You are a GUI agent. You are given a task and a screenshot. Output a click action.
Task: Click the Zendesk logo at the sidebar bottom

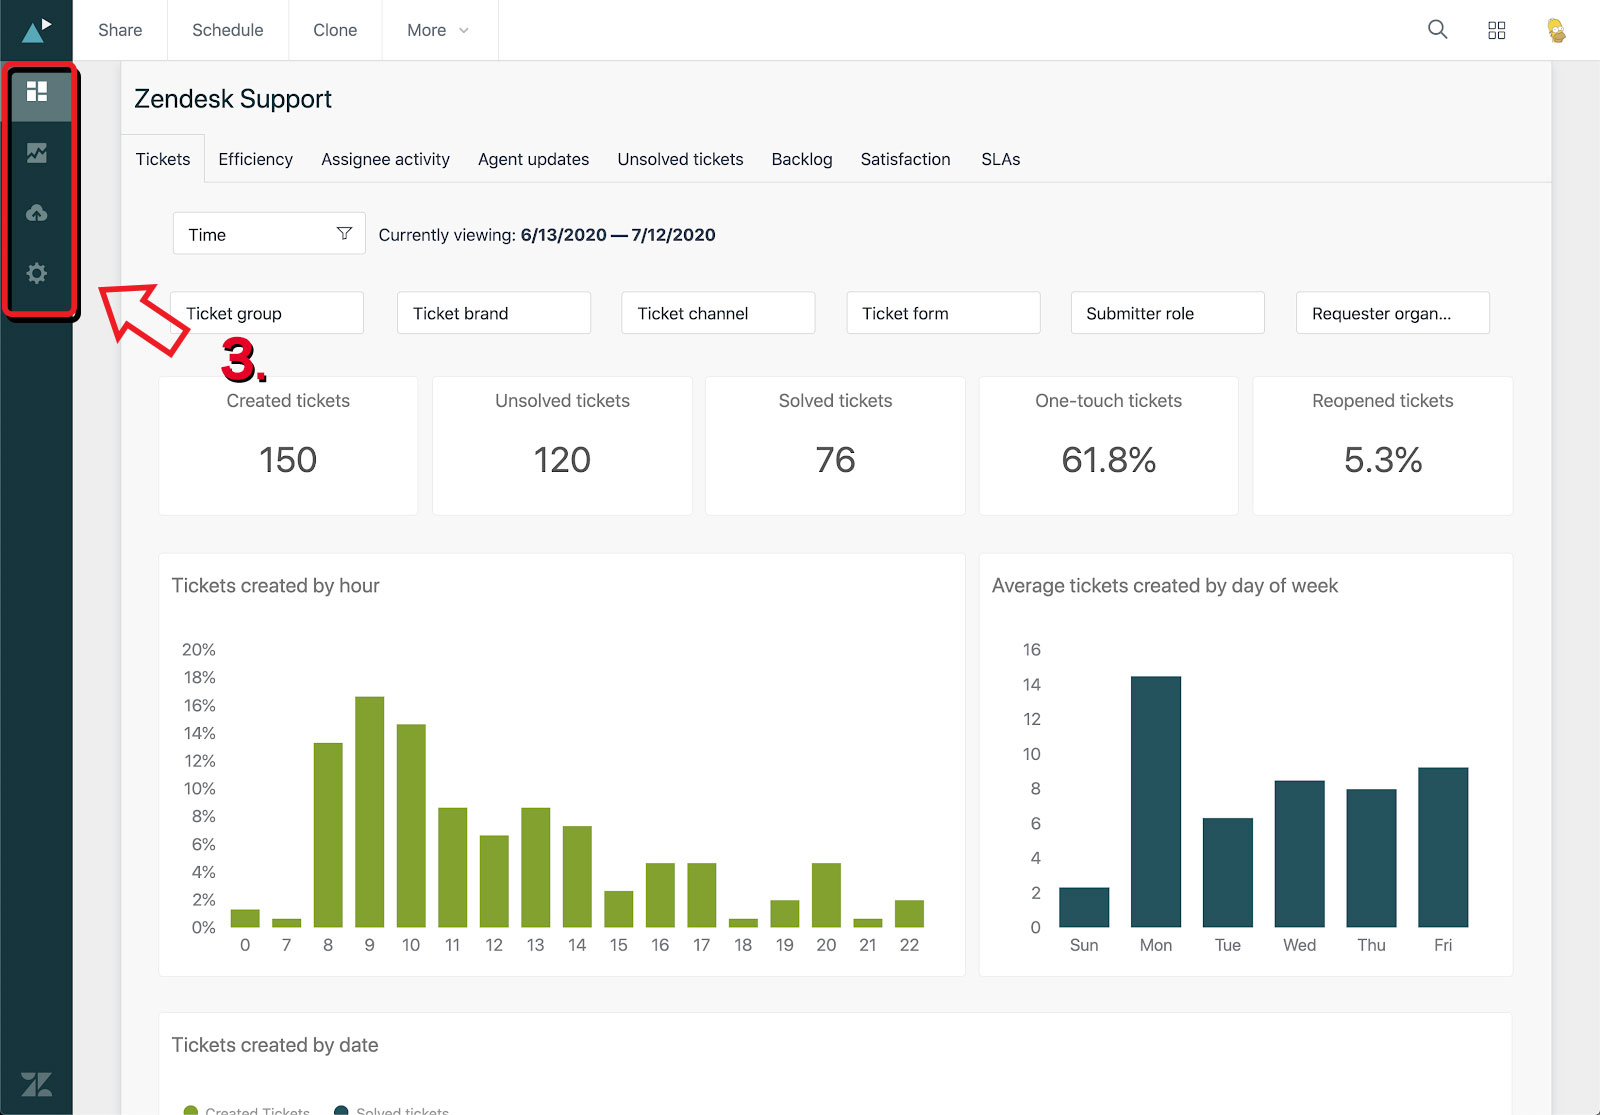pos(38,1084)
